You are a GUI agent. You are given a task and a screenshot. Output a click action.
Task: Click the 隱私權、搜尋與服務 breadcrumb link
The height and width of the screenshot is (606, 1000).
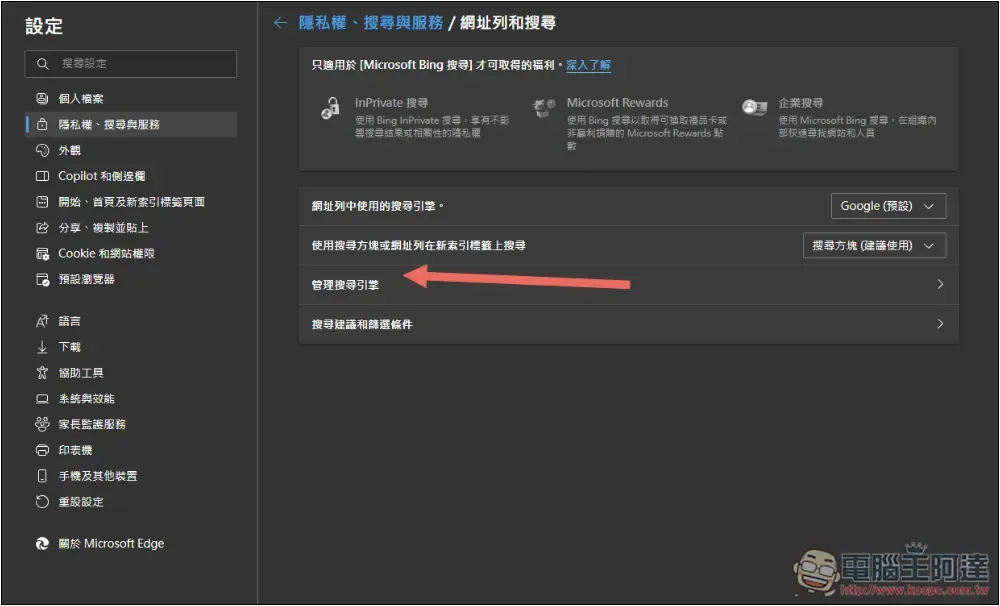[x=371, y=23]
